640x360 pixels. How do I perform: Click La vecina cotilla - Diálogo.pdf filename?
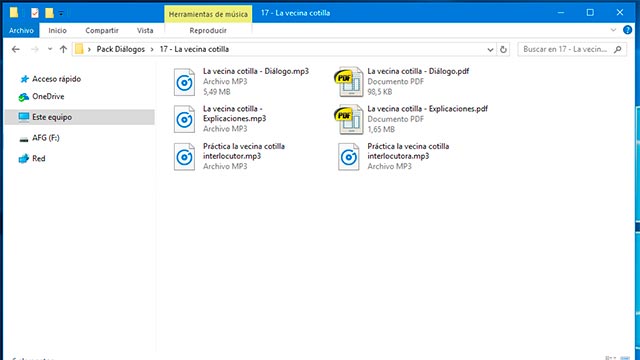[418, 71]
